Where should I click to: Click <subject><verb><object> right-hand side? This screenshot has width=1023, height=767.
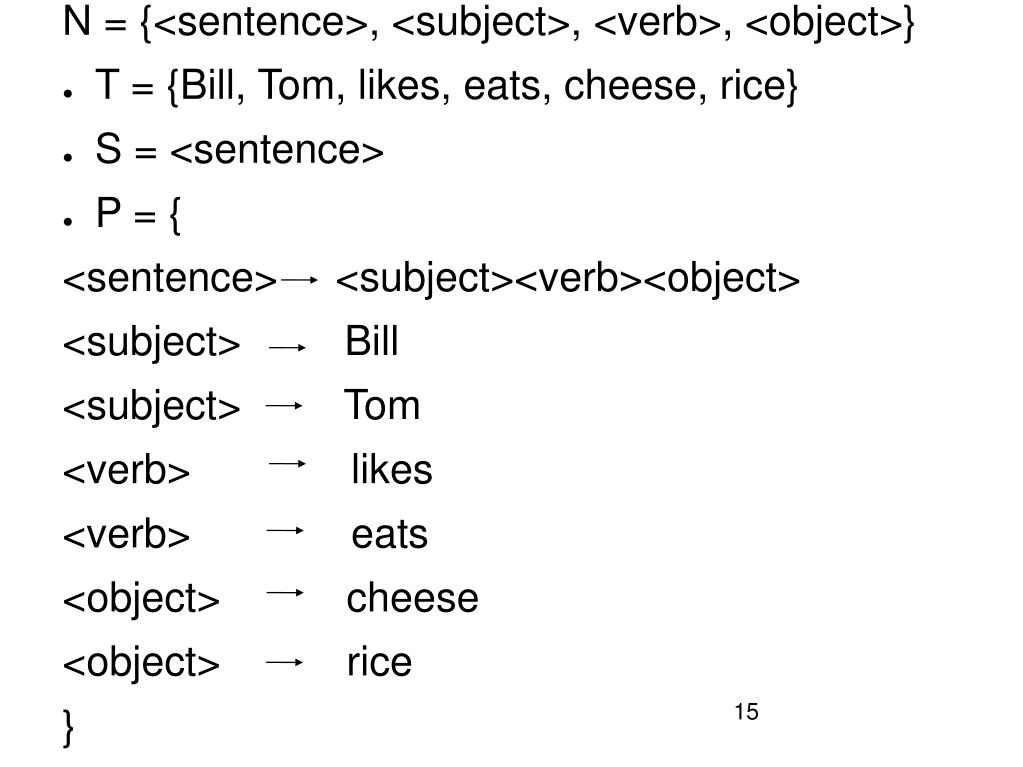point(568,279)
